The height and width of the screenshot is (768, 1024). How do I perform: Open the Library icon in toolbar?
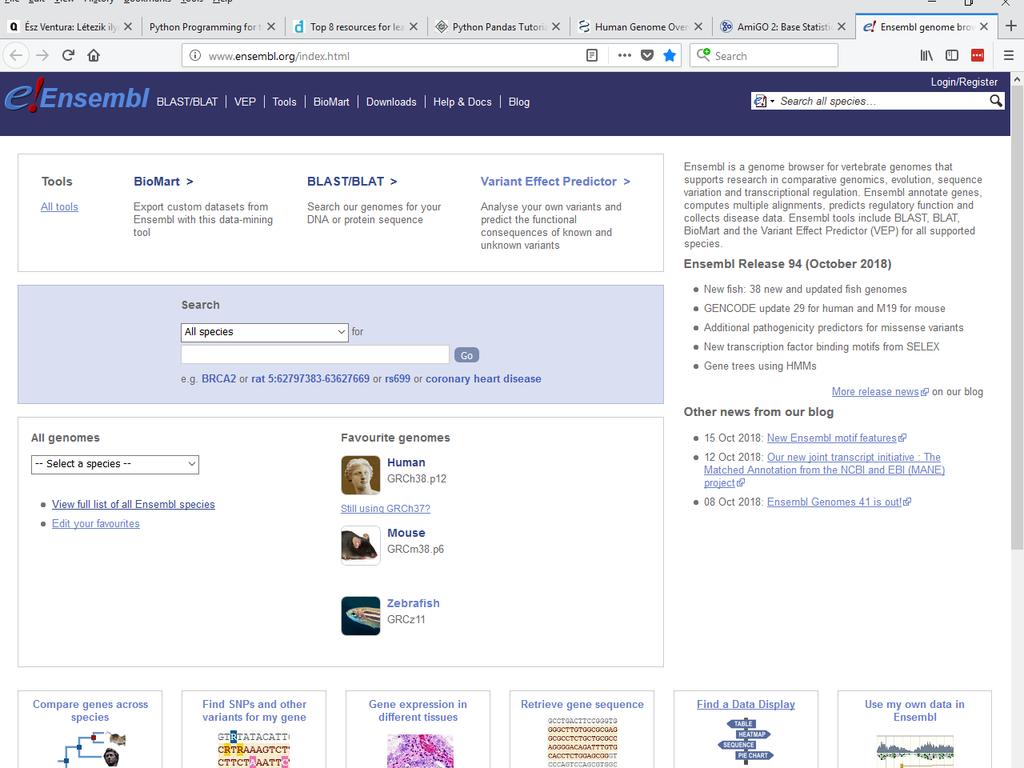pos(926,56)
